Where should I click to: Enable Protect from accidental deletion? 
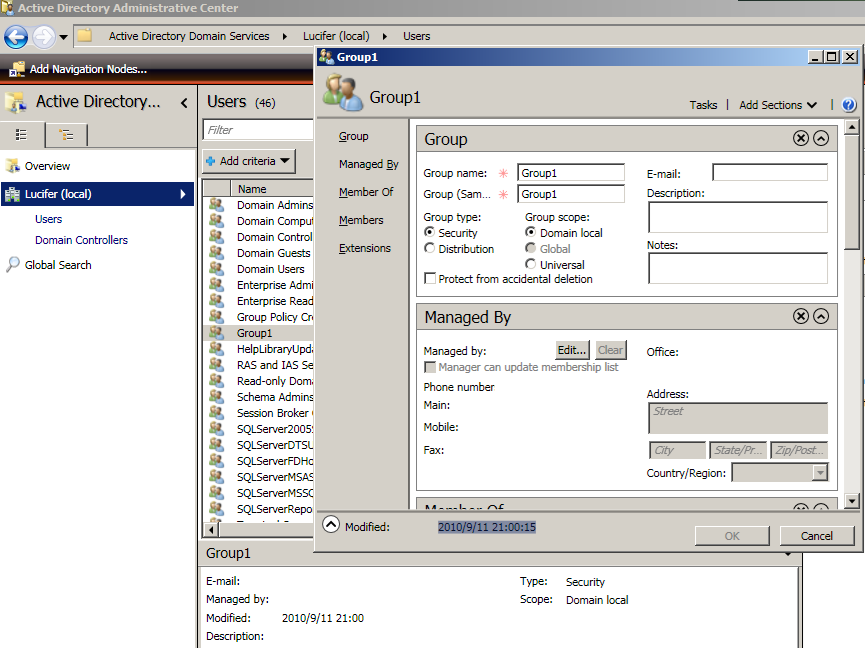point(430,279)
